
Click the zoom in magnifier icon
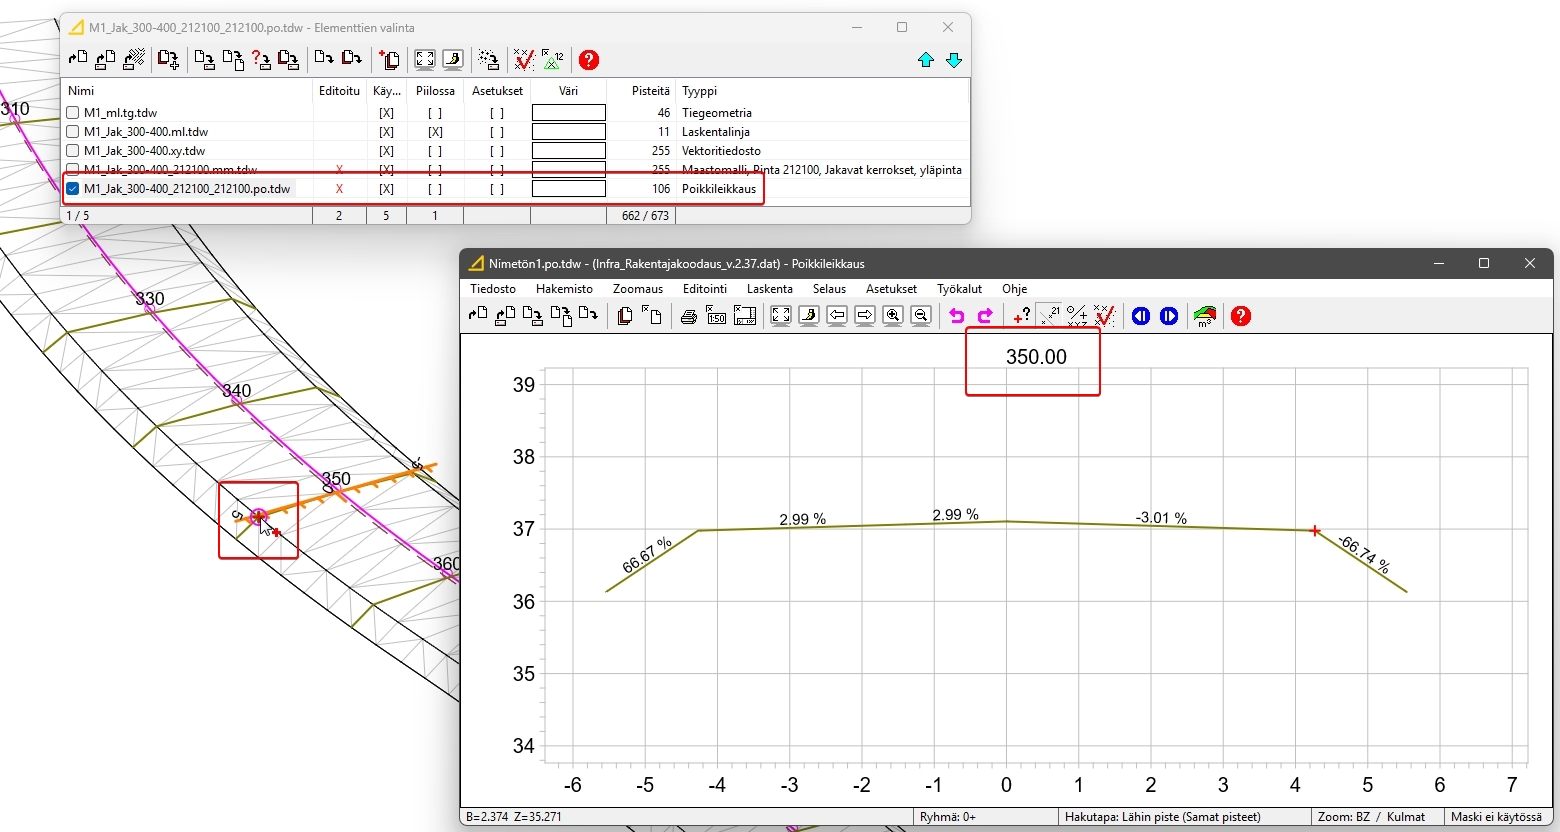point(893,316)
